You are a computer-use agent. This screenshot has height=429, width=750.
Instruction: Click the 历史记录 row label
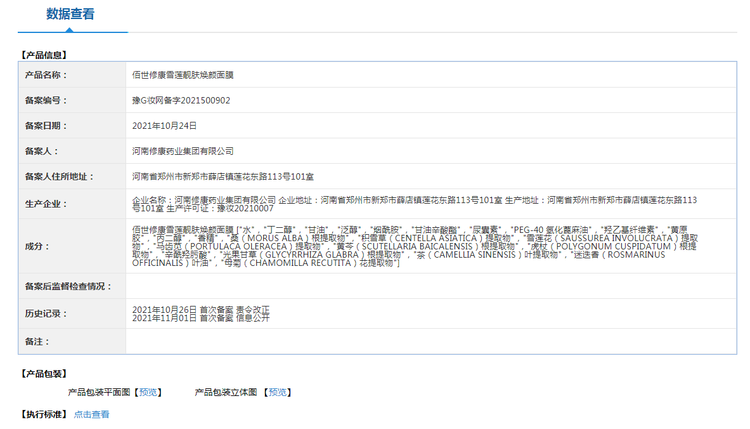click(43, 313)
